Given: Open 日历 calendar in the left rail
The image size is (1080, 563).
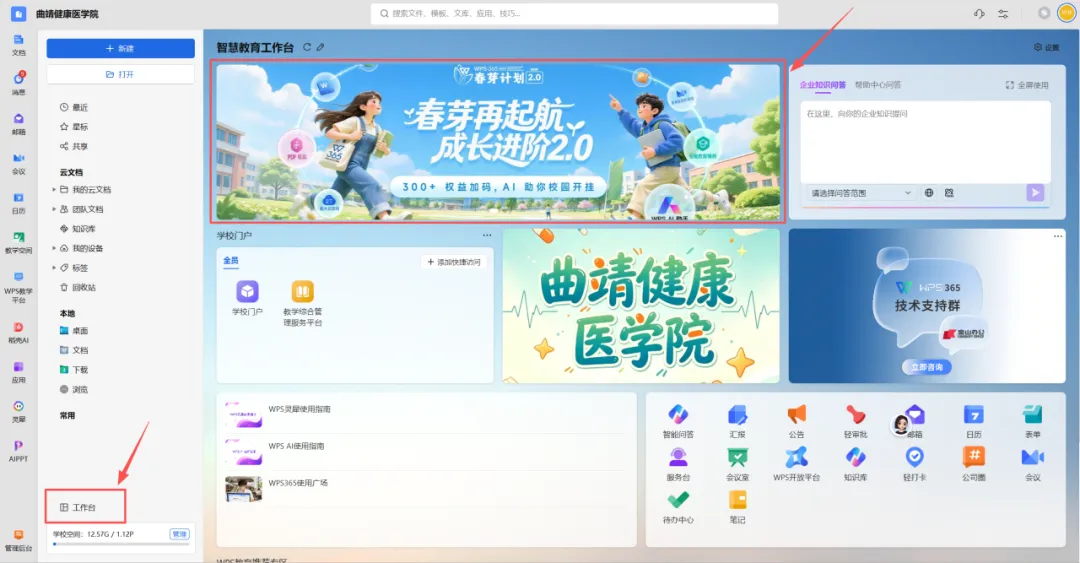Looking at the screenshot, I should tap(19, 203).
